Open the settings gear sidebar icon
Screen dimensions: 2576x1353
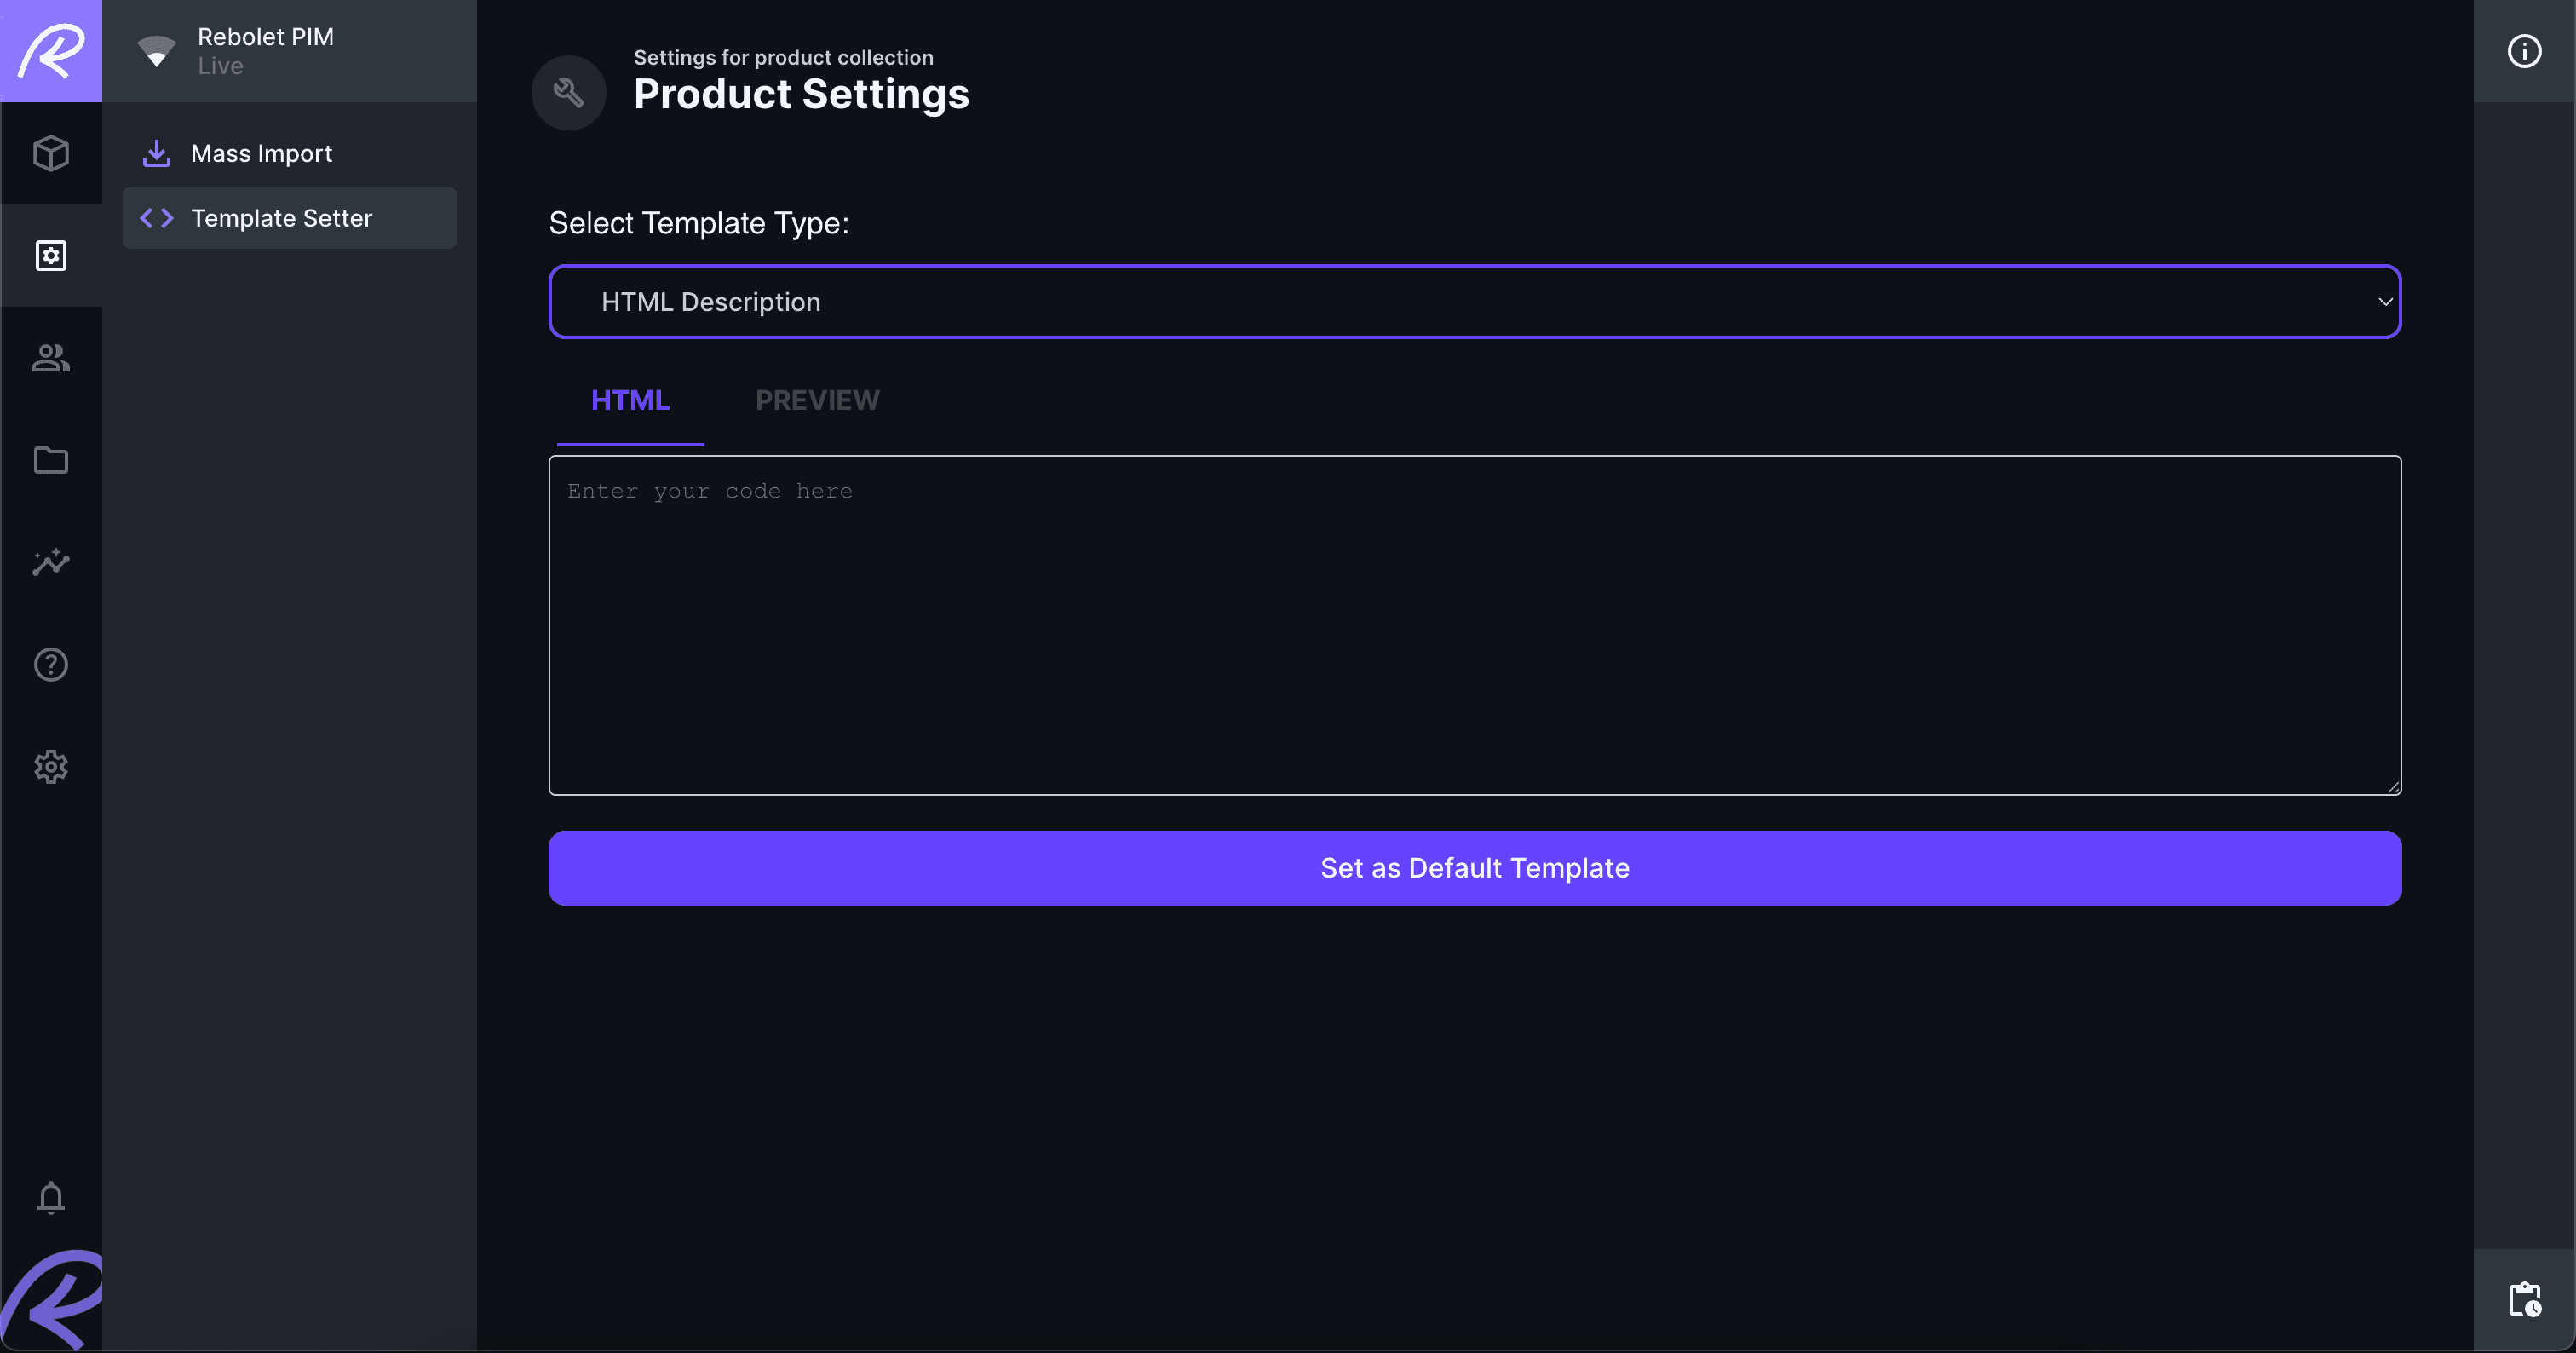coord(51,767)
